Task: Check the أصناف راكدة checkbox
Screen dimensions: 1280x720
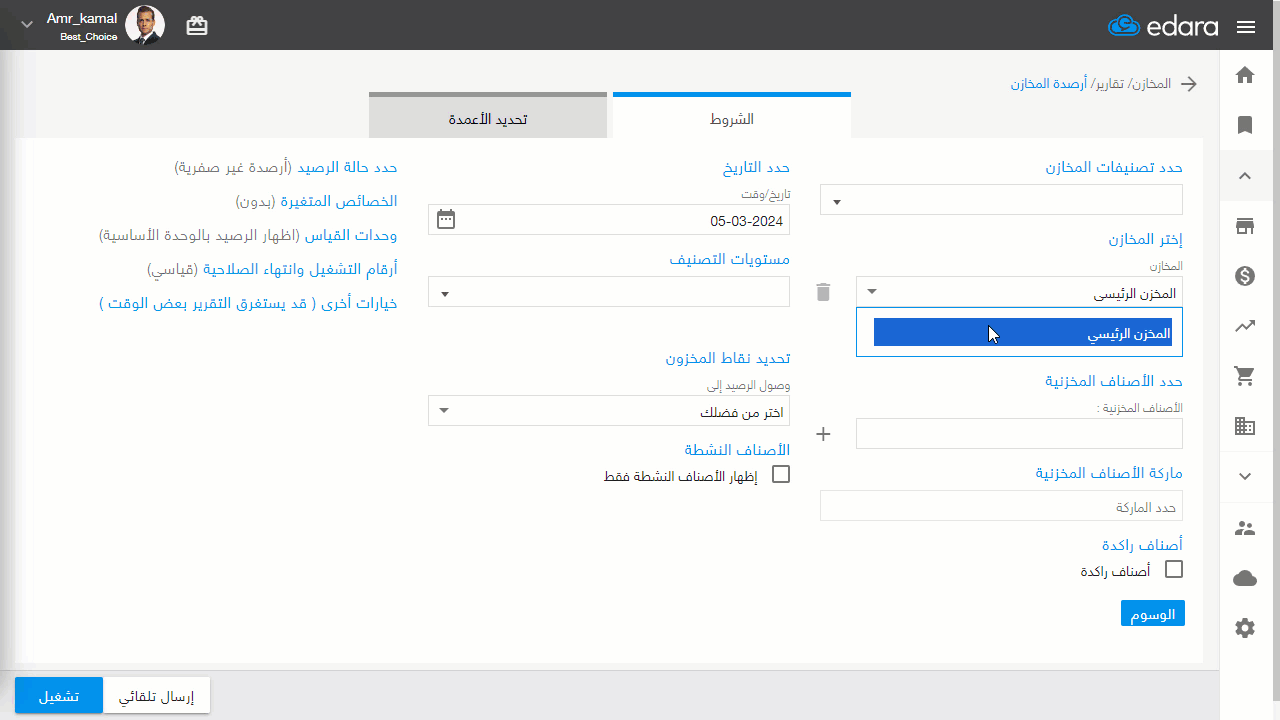Action: click(x=1174, y=569)
